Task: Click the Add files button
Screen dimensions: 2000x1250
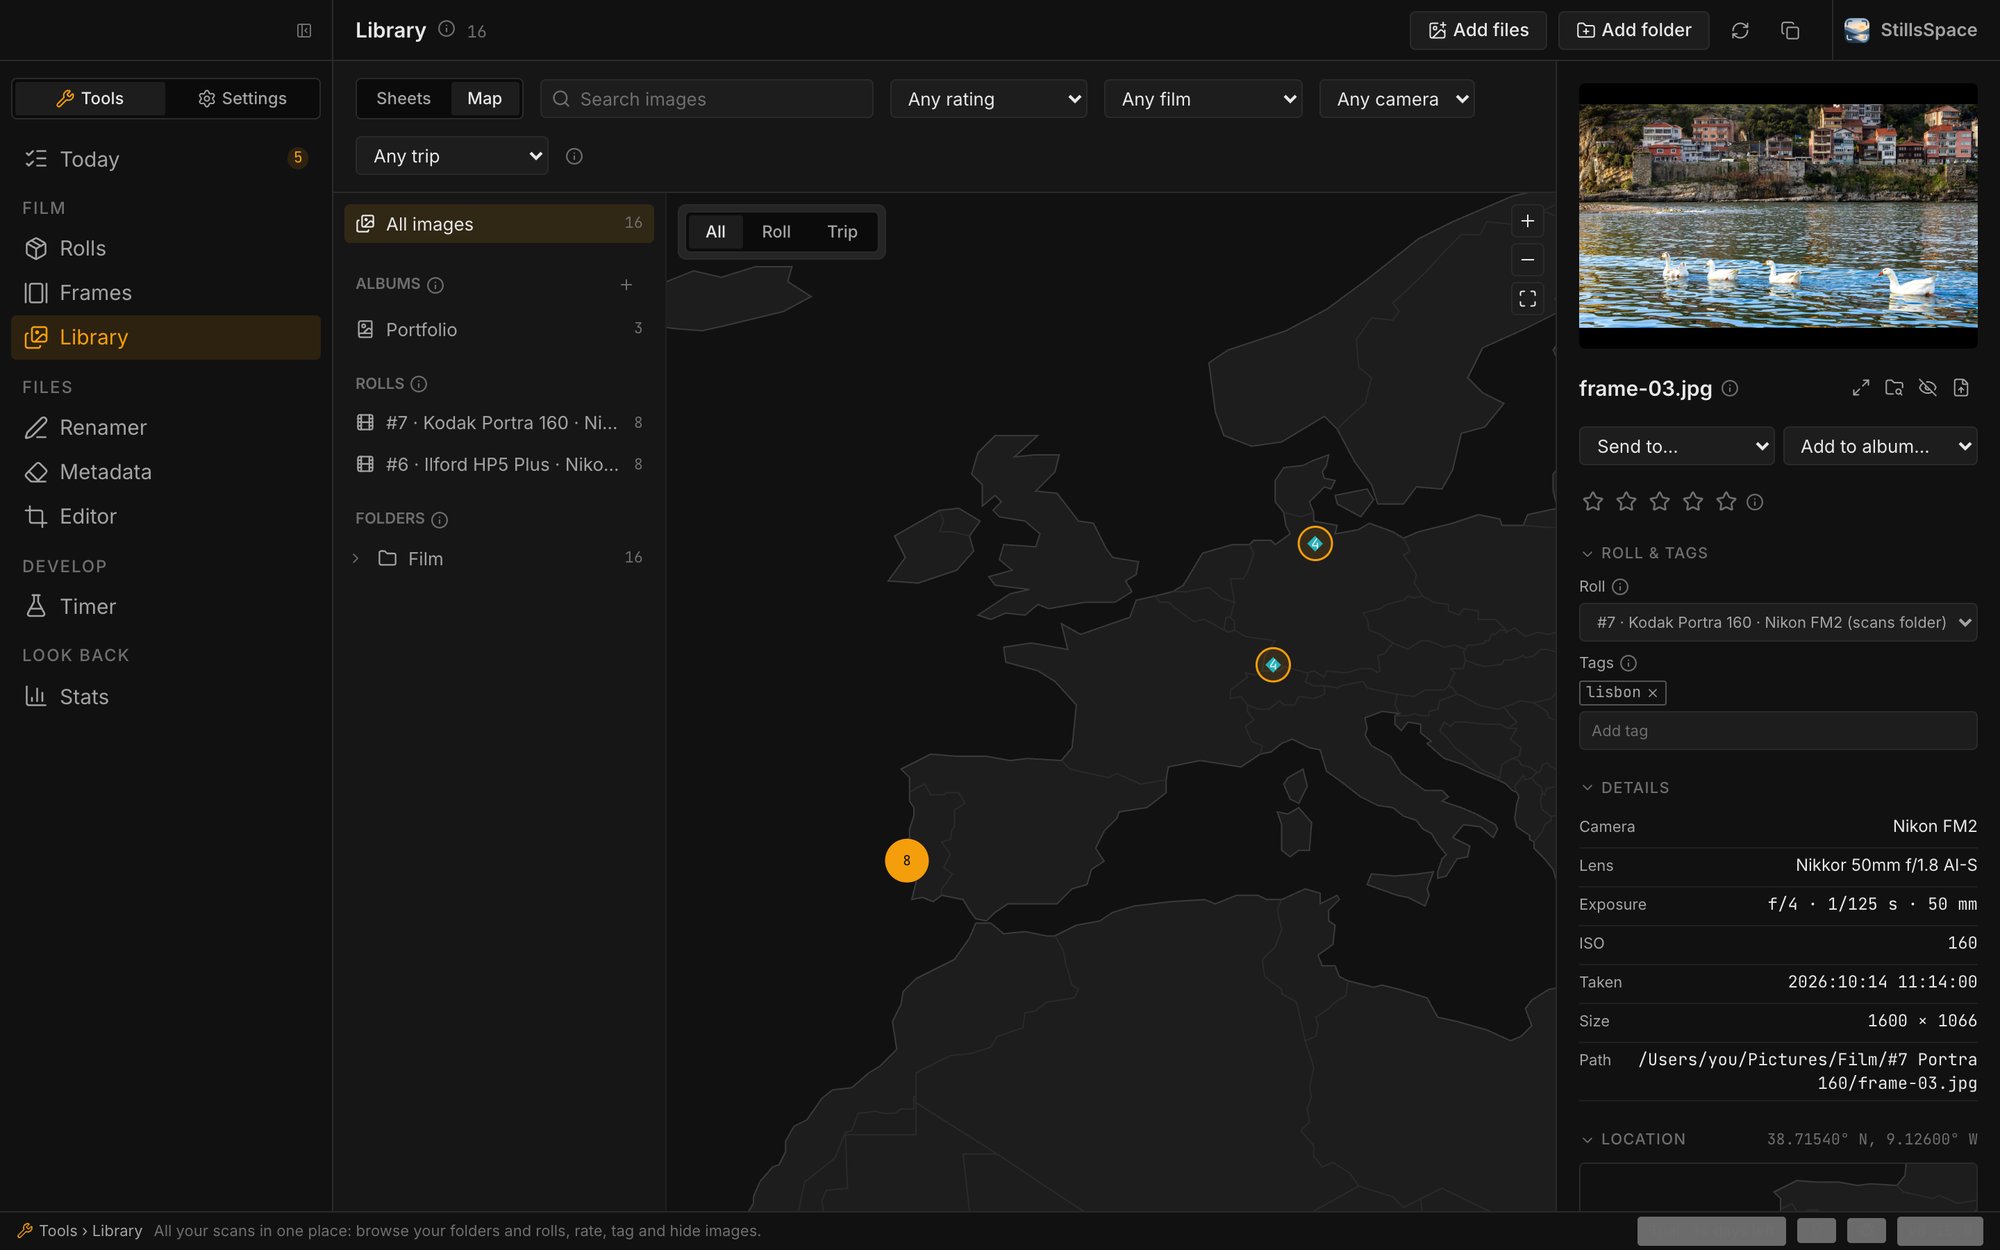Action: click(1478, 30)
